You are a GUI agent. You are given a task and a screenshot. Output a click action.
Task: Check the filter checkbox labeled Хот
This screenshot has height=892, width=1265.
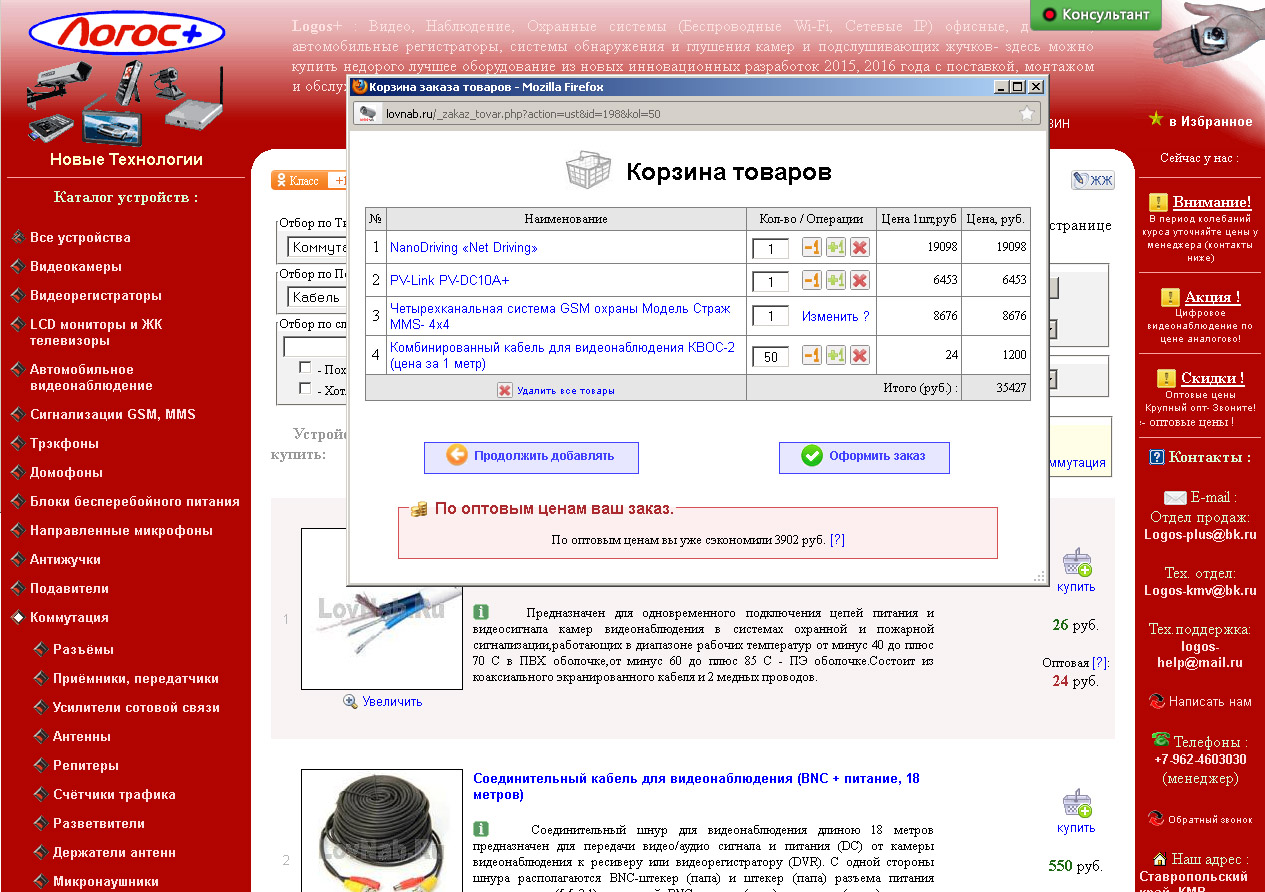303,387
